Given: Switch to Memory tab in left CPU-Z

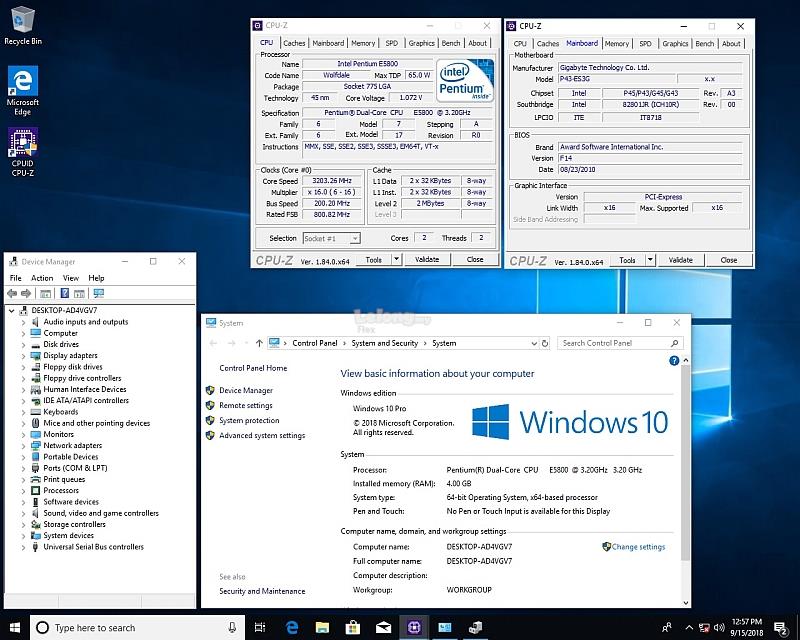Looking at the screenshot, I should [x=363, y=43].
